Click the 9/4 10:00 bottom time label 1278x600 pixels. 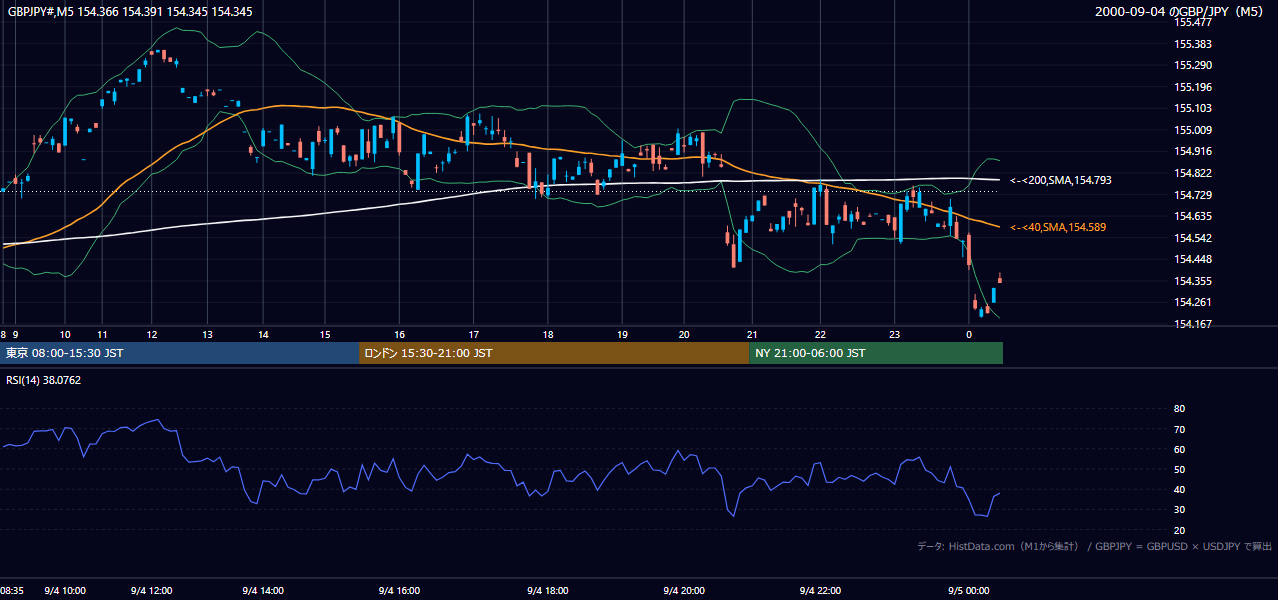tap(66, 591)
